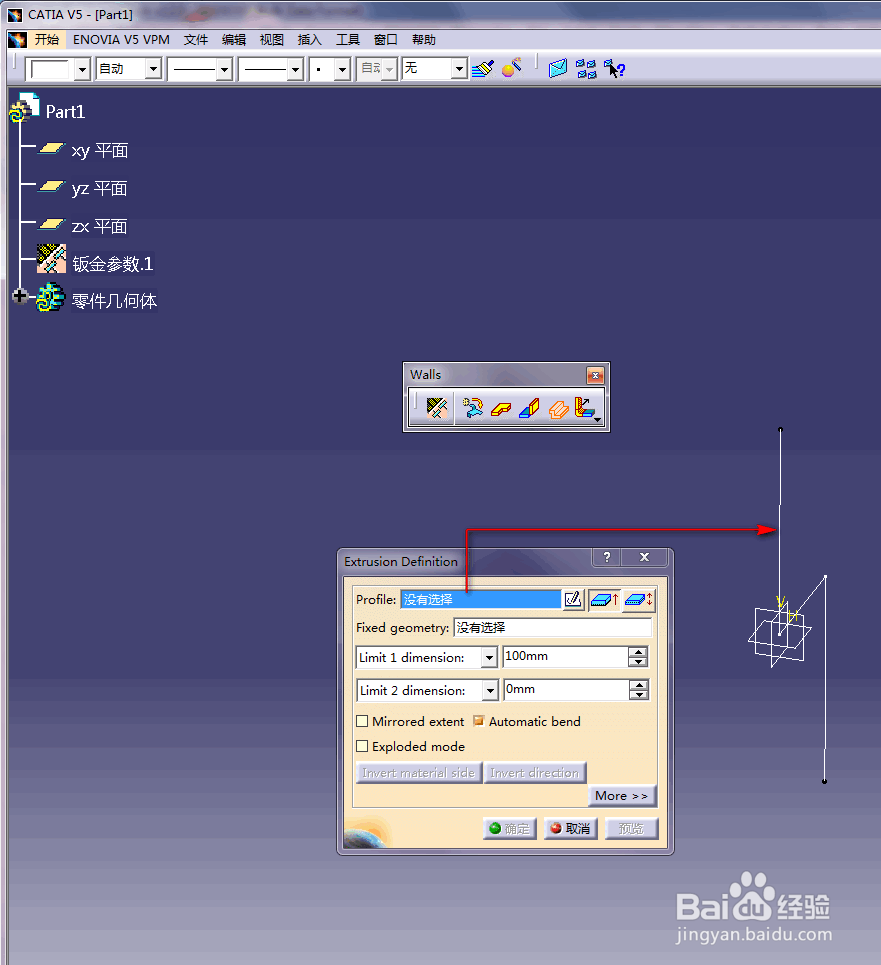Decrease the Limit 1 value with down arrow

pyautogui.click(x=638, y=662)
